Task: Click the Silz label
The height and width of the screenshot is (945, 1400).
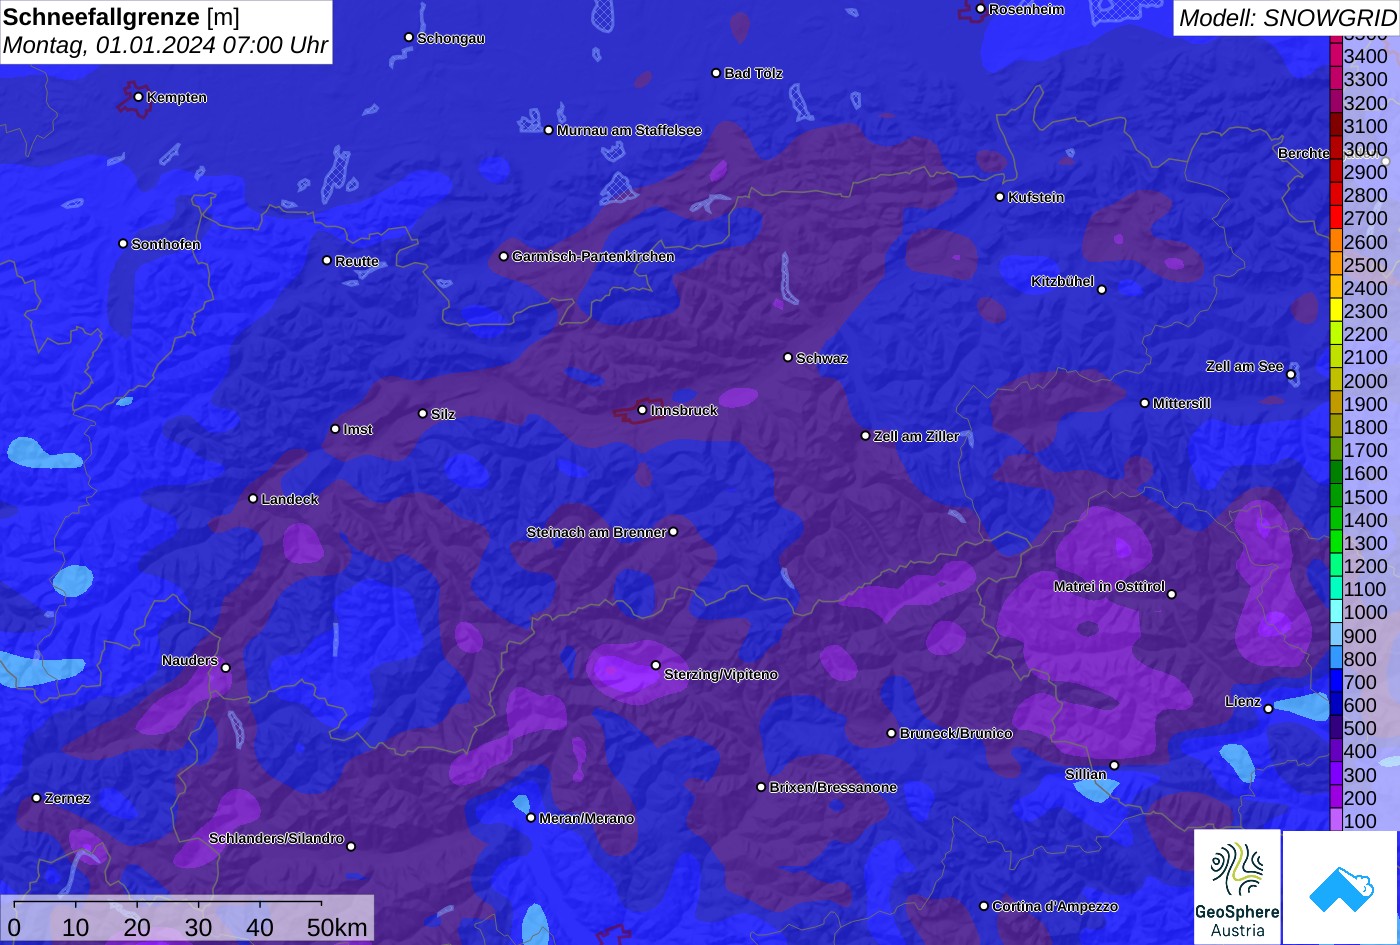Action: pyautogui.click(x=442, y=415)
